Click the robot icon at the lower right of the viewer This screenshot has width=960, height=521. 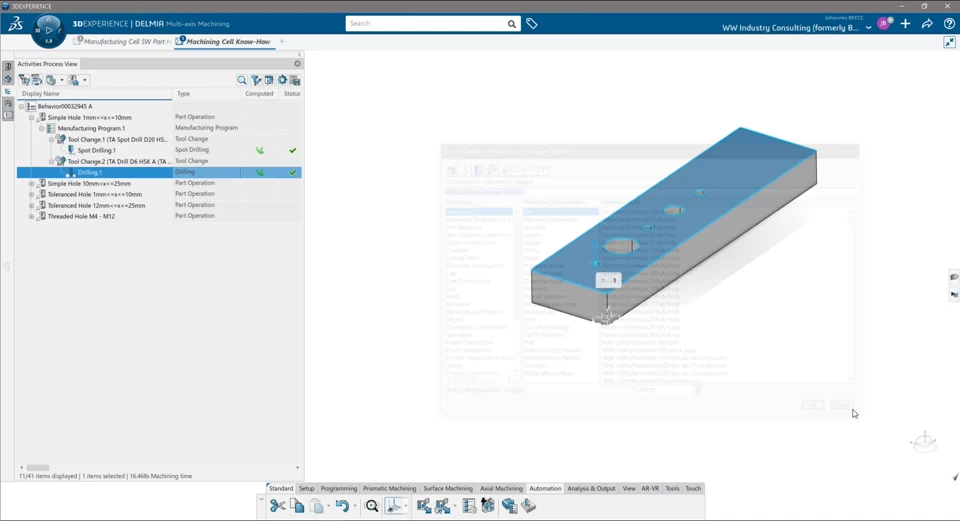coord(924,442)
